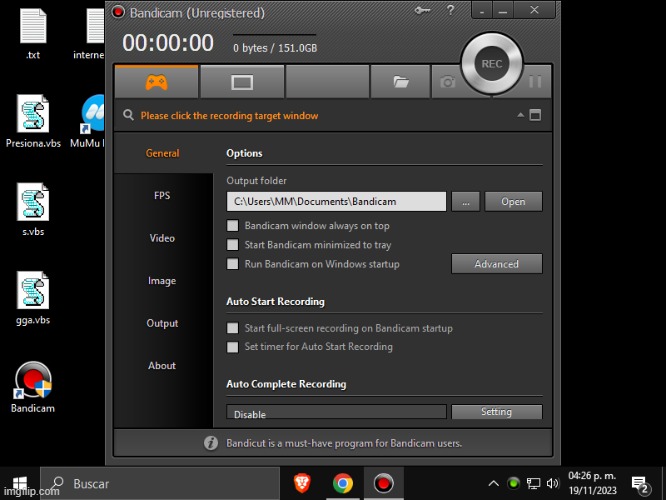Open the notification center icon
Screen dimensions: 666x500
pyautogui.click(x=640, y=484)
